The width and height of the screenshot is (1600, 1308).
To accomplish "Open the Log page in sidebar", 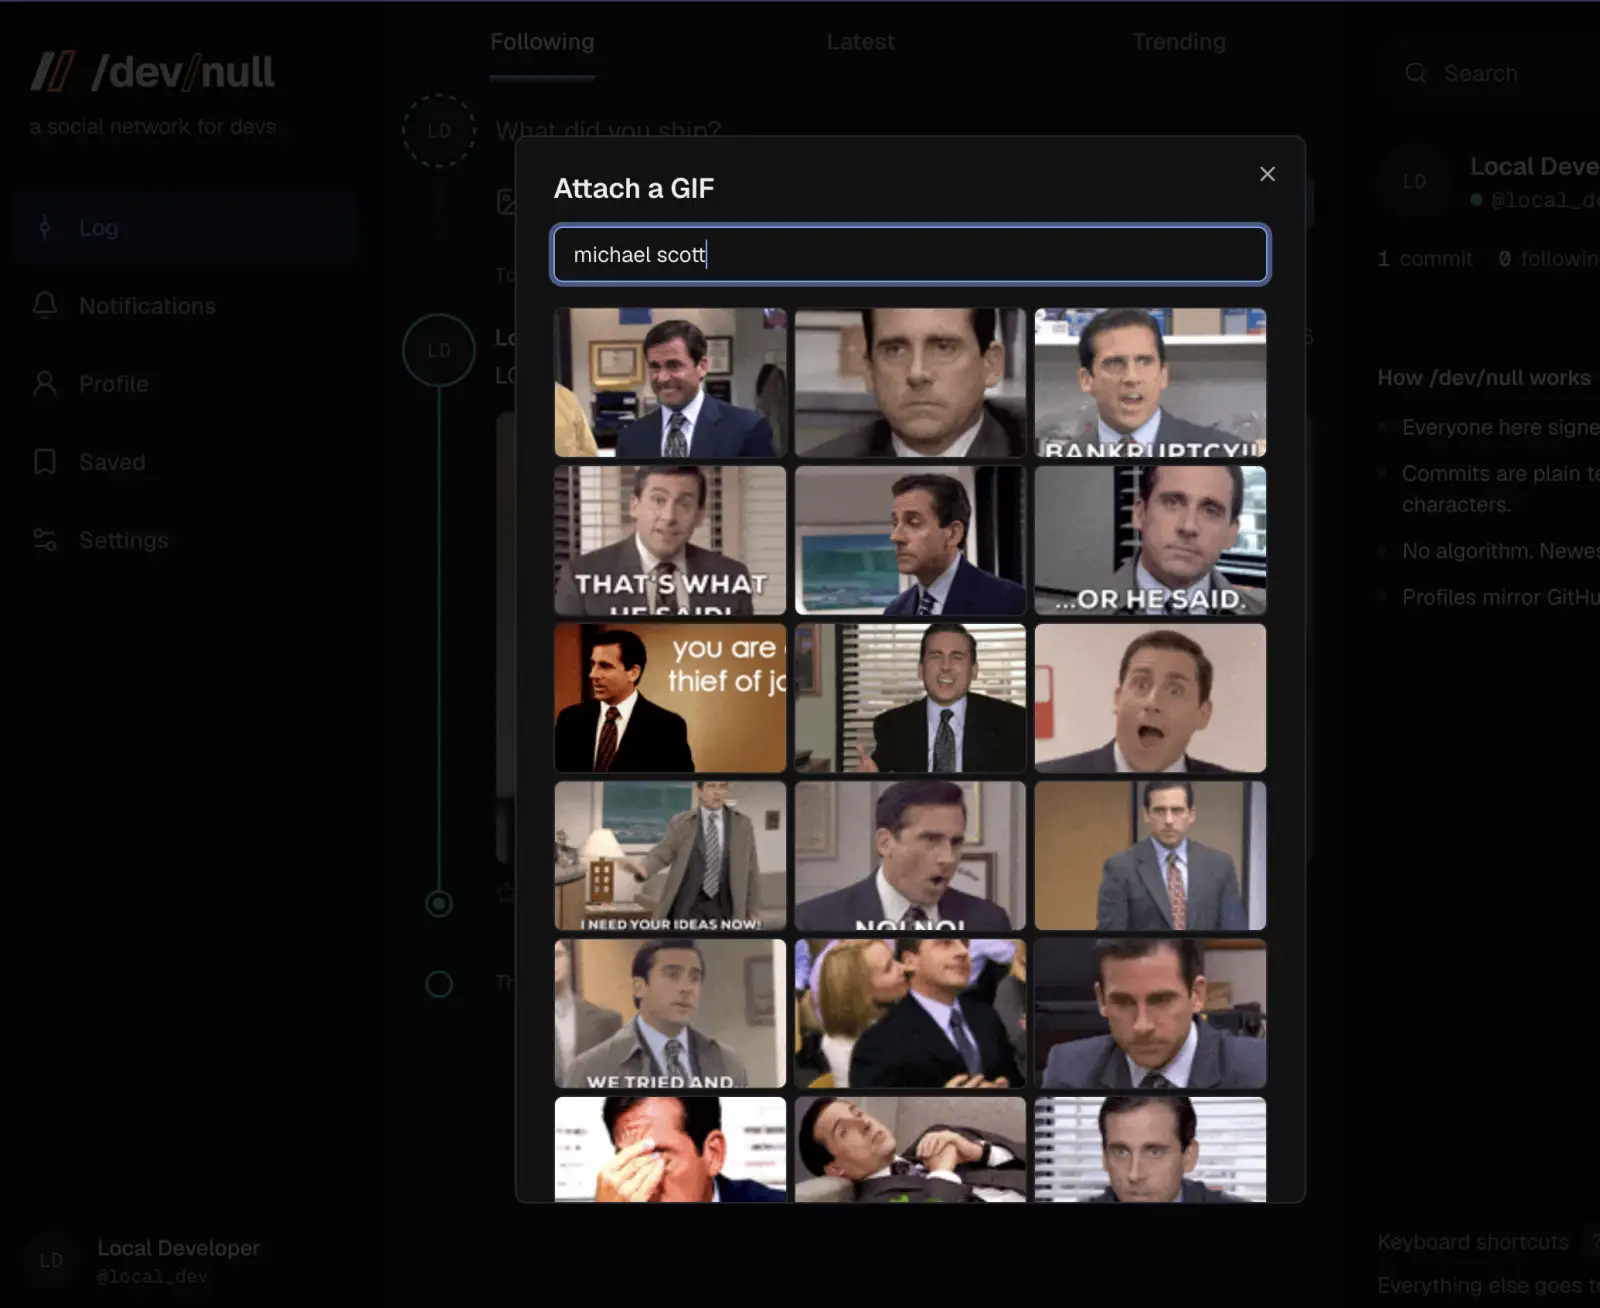I will [x=185, y=228].
